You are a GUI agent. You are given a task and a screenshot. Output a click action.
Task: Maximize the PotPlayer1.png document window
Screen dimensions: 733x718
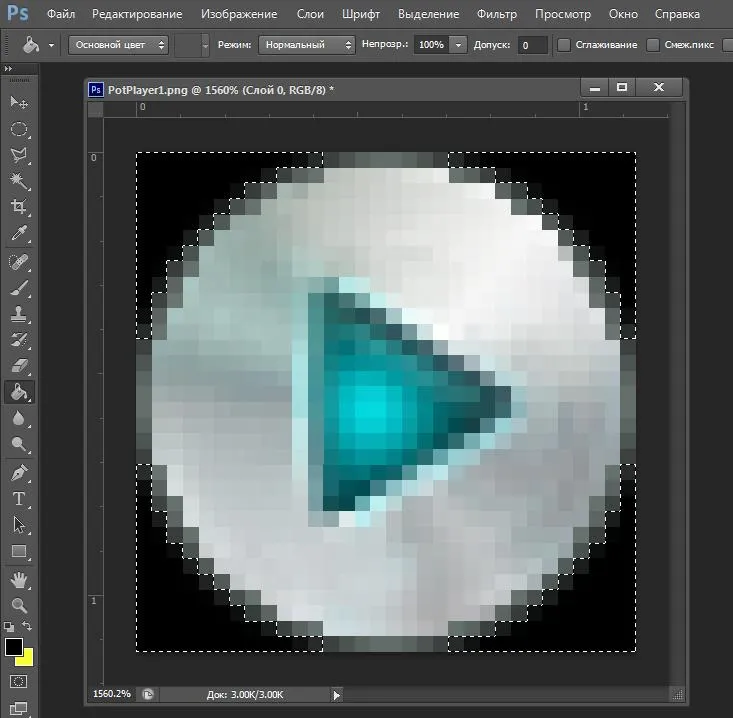click(622, 87)
